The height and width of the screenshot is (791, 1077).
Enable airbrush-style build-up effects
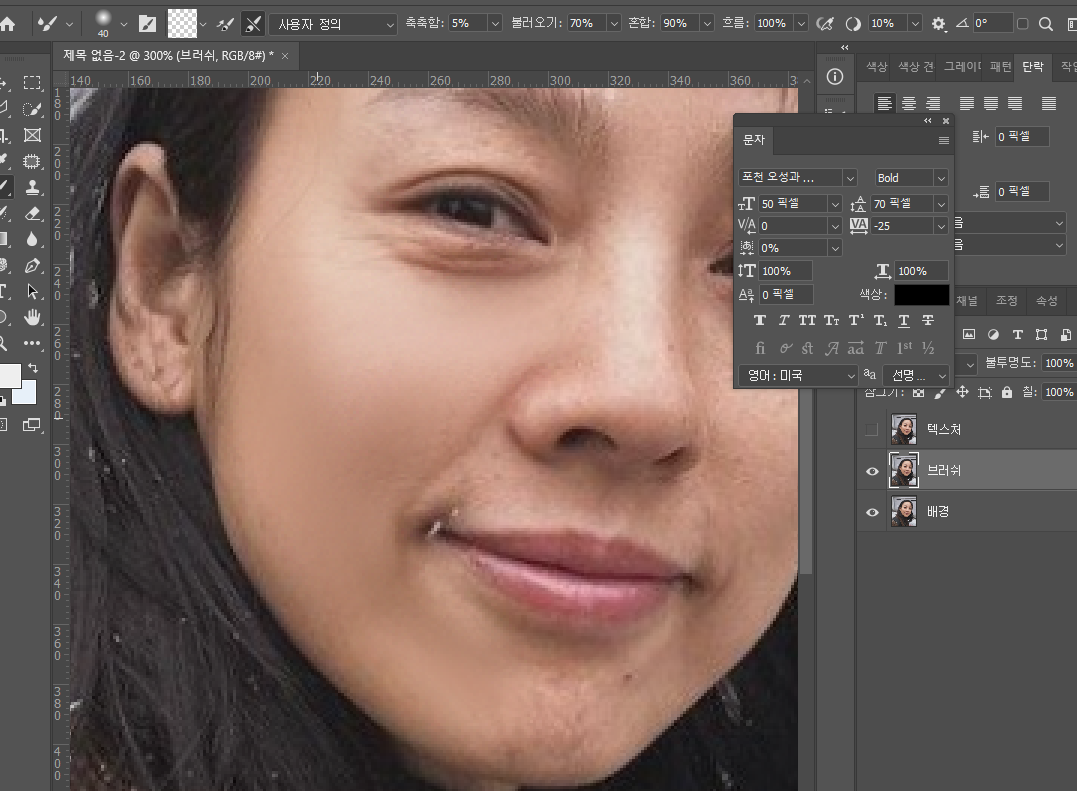[825, 24]
